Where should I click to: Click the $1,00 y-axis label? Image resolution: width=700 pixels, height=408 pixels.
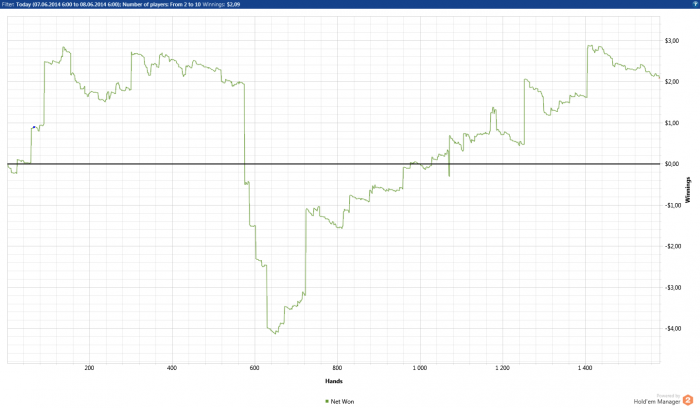tap(672, 123)
